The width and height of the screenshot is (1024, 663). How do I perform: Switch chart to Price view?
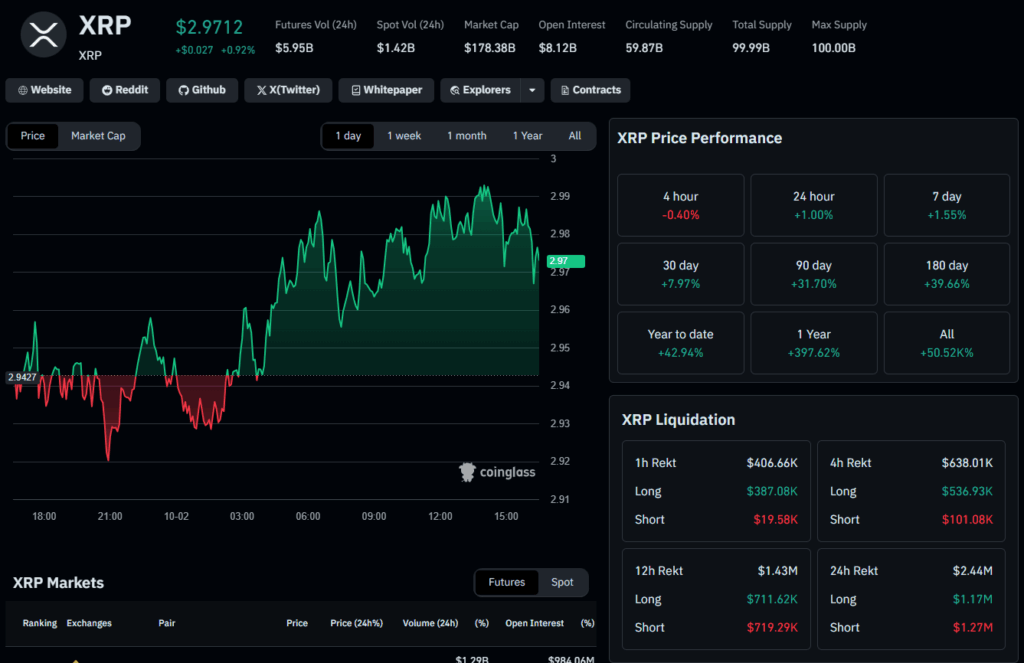[33, 136]
